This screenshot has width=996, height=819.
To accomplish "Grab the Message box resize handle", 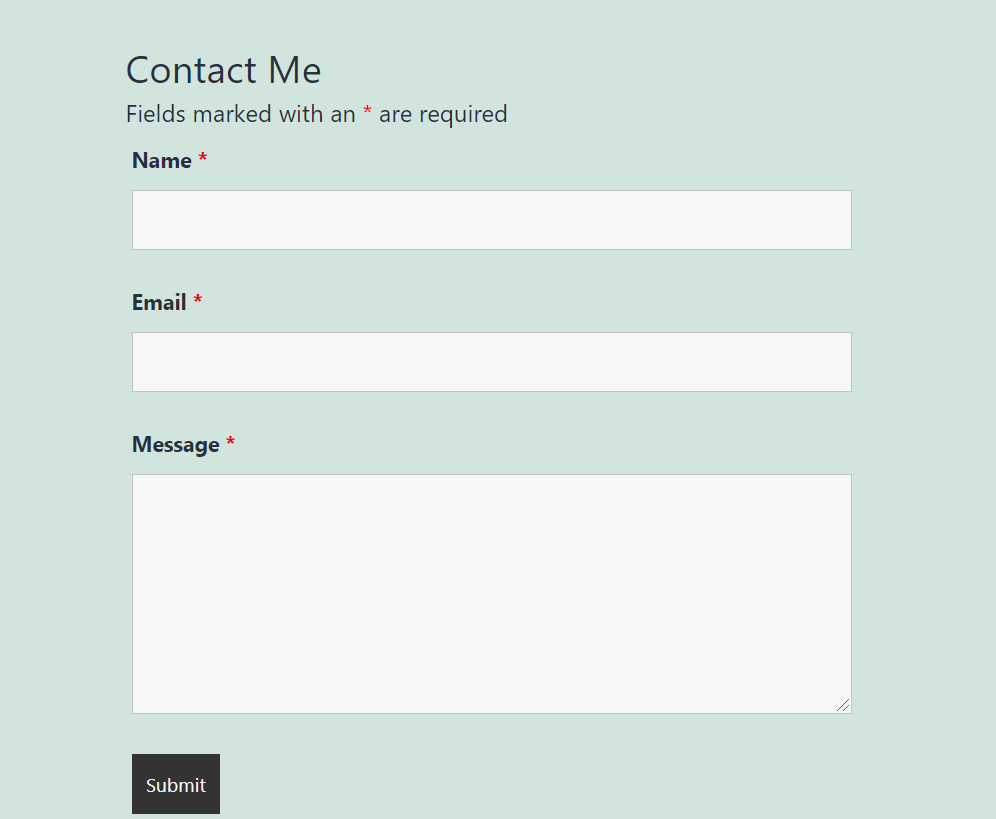I will [843, 705].
